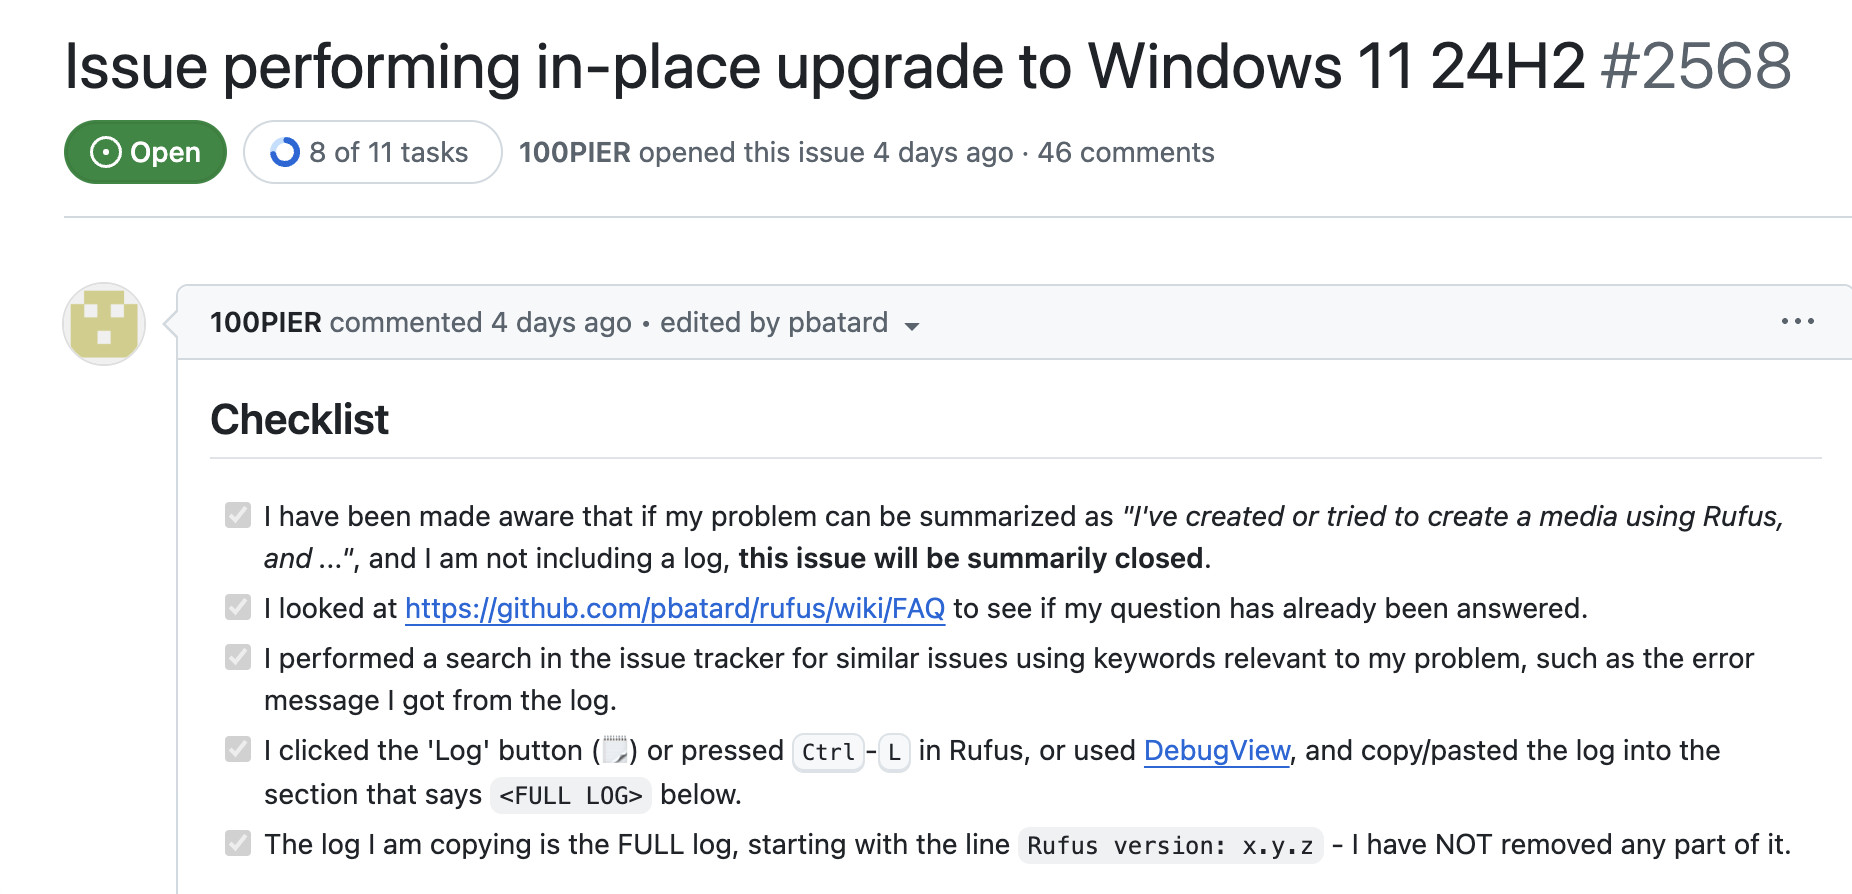Click the 100PIER author name in issue header

click(x=574, y=152)
